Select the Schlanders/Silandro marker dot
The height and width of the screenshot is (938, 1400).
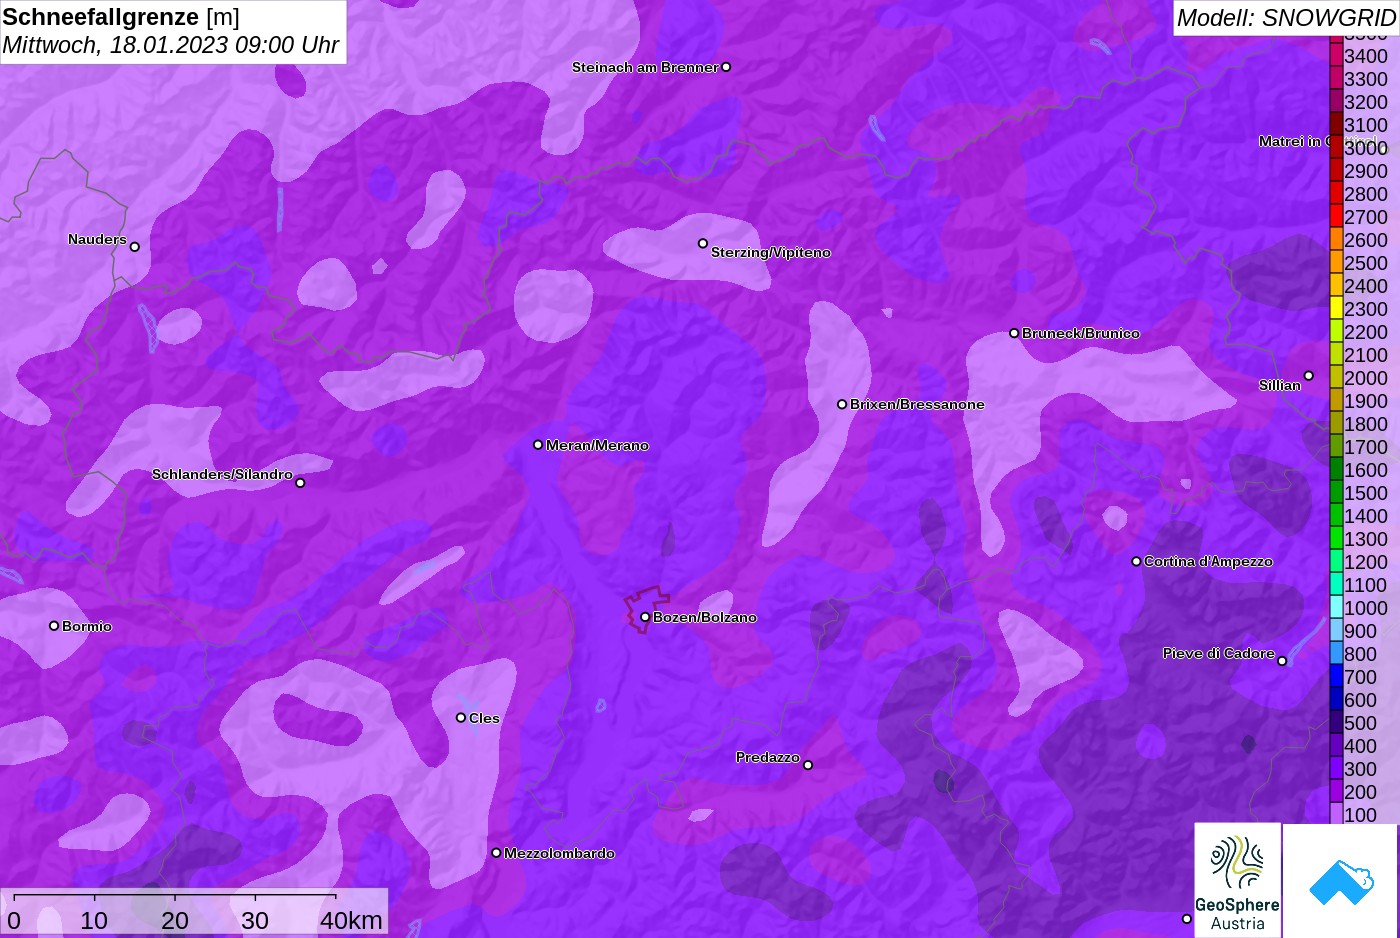click(300, 483)
